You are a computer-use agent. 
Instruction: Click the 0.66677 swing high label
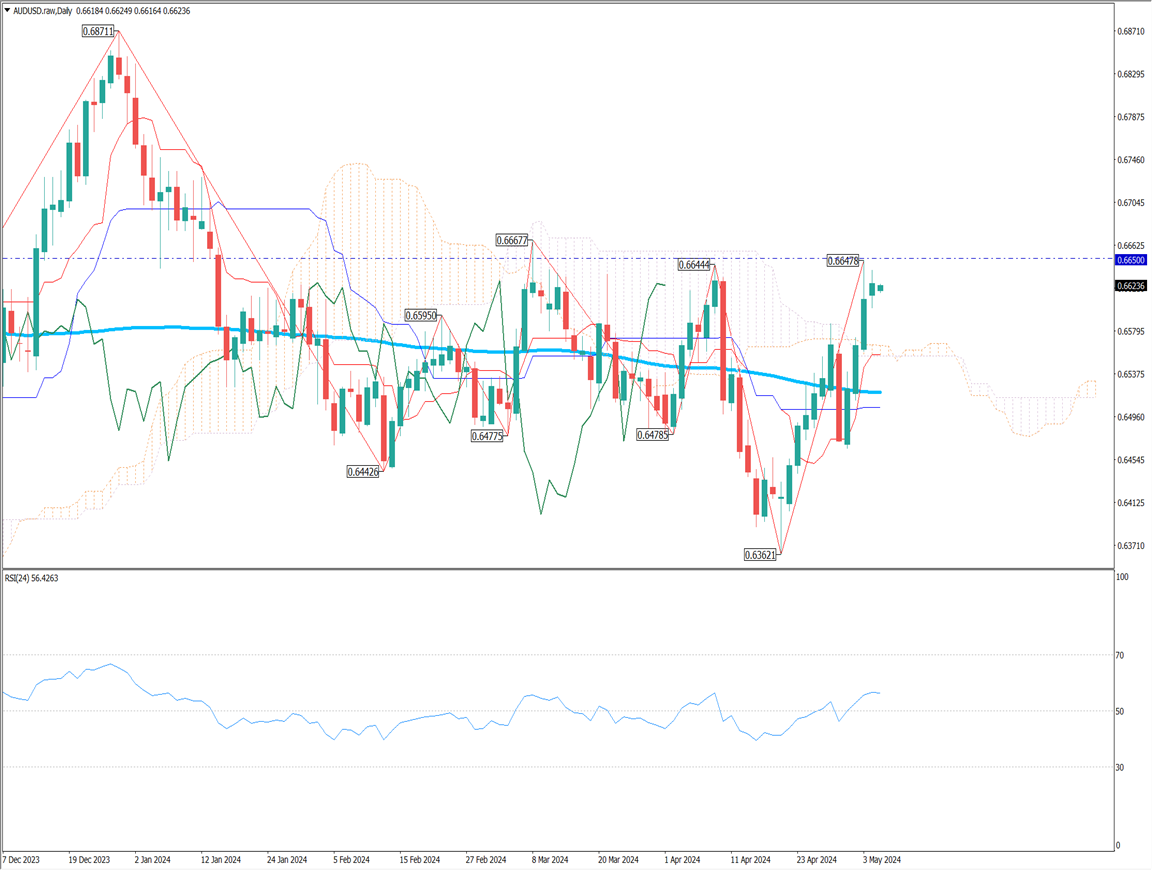click(x=513, y=240)
